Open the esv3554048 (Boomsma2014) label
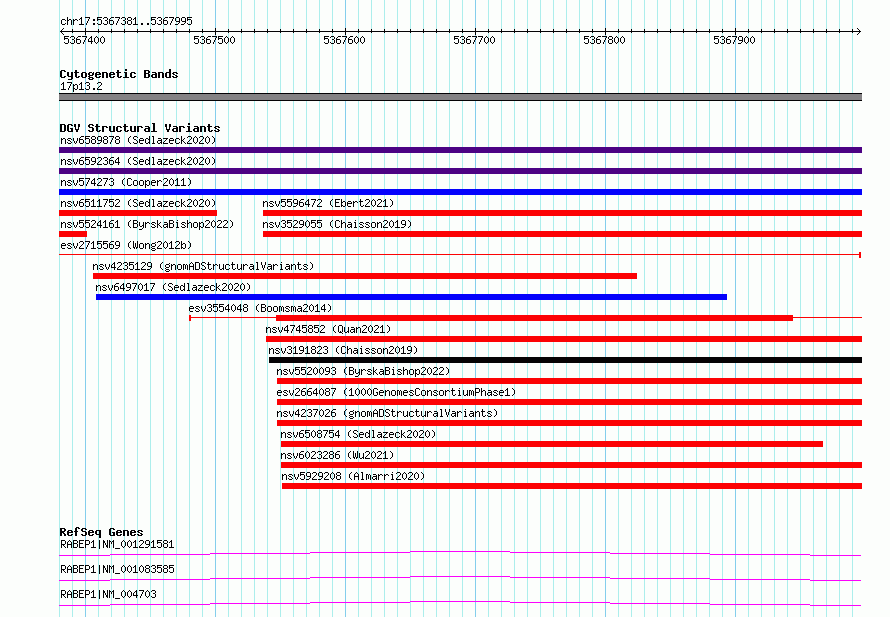This screenshot has width=890, height=617. click(260, 308)
